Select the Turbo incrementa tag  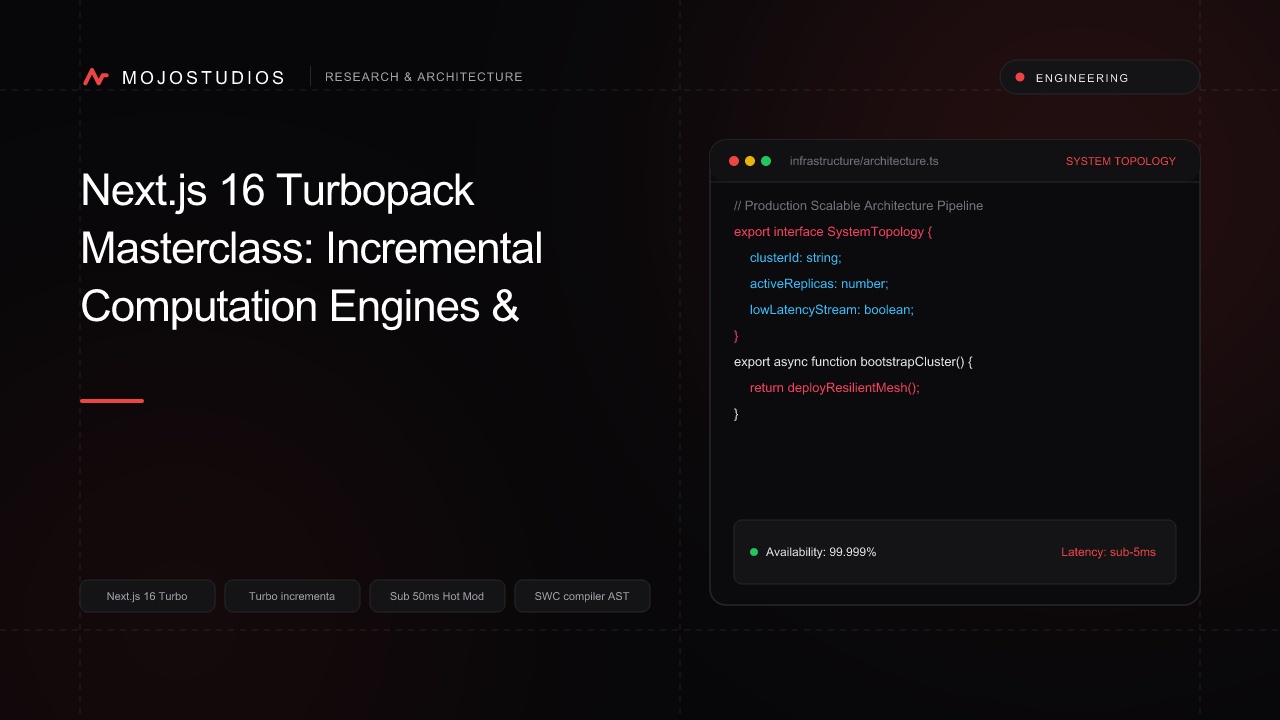pos(292,596)
